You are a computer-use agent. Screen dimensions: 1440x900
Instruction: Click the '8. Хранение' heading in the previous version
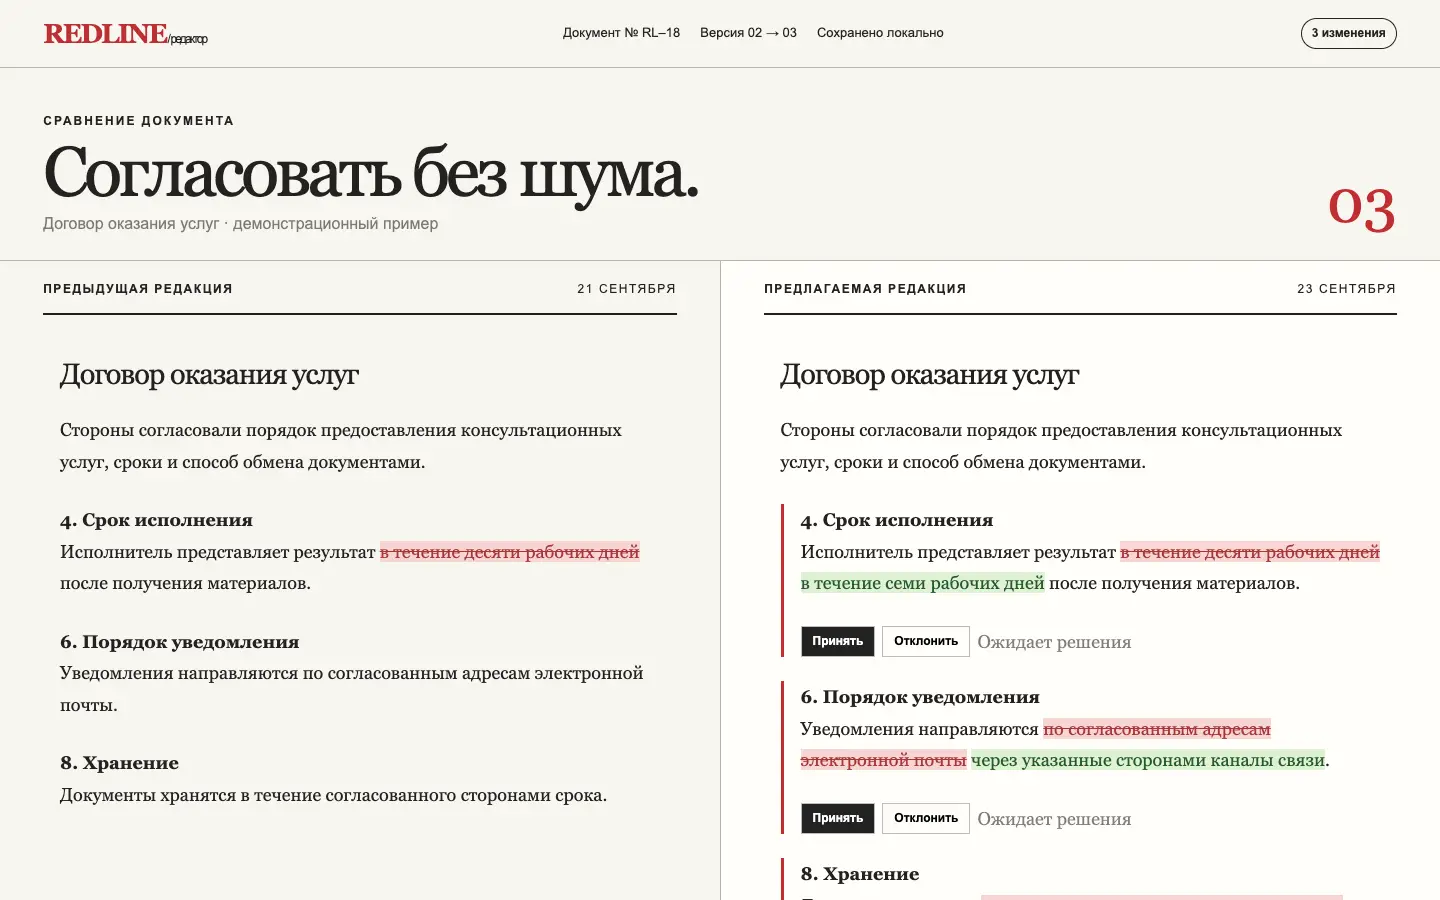119,763
